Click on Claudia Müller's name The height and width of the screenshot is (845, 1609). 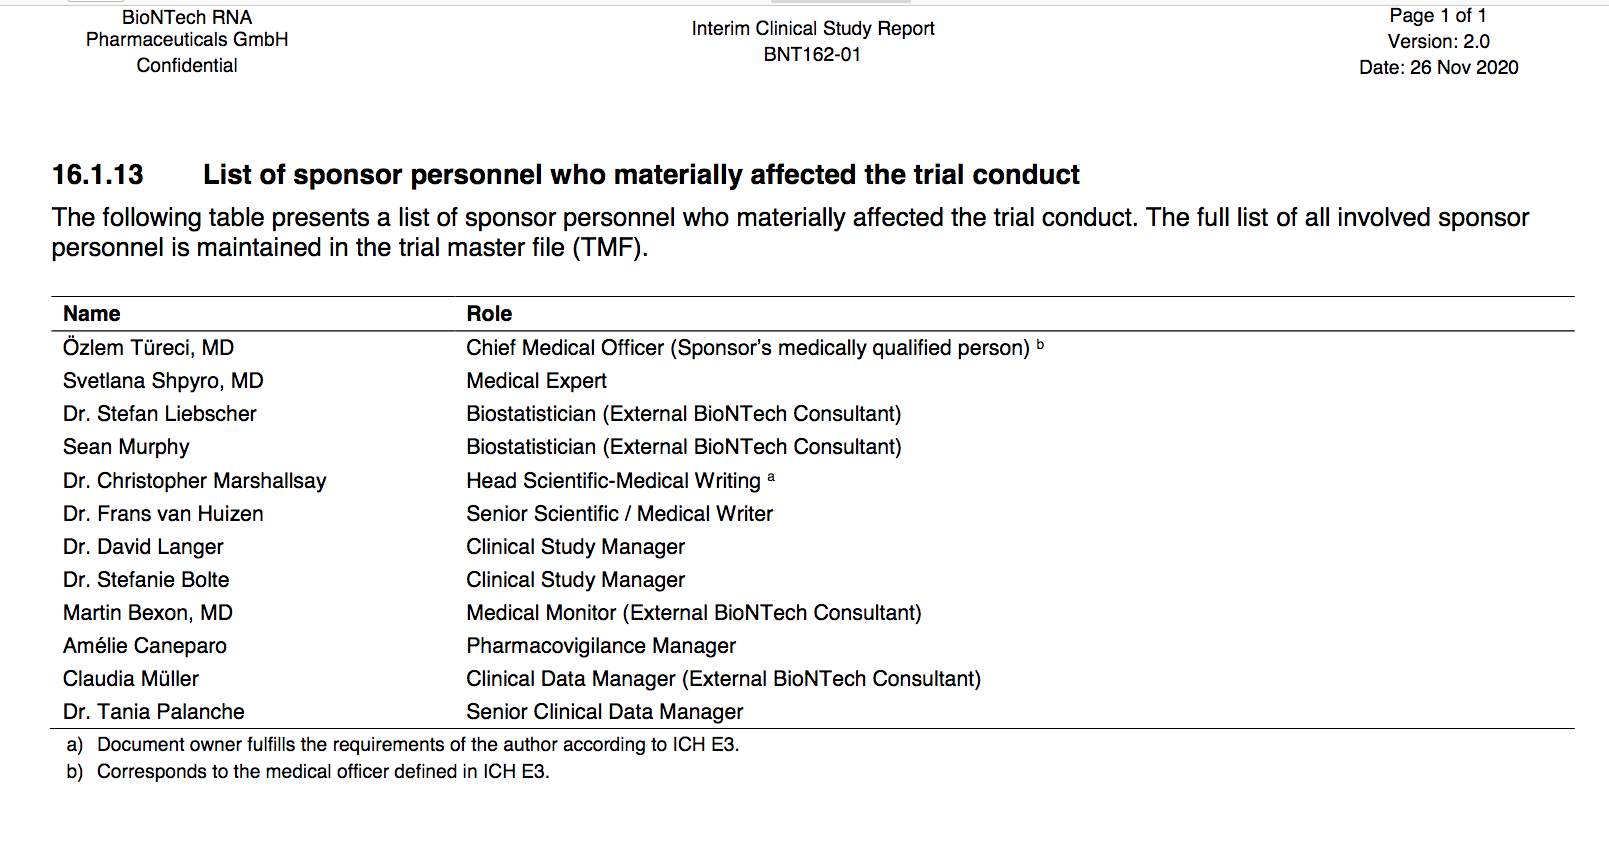tap(131, 679)
